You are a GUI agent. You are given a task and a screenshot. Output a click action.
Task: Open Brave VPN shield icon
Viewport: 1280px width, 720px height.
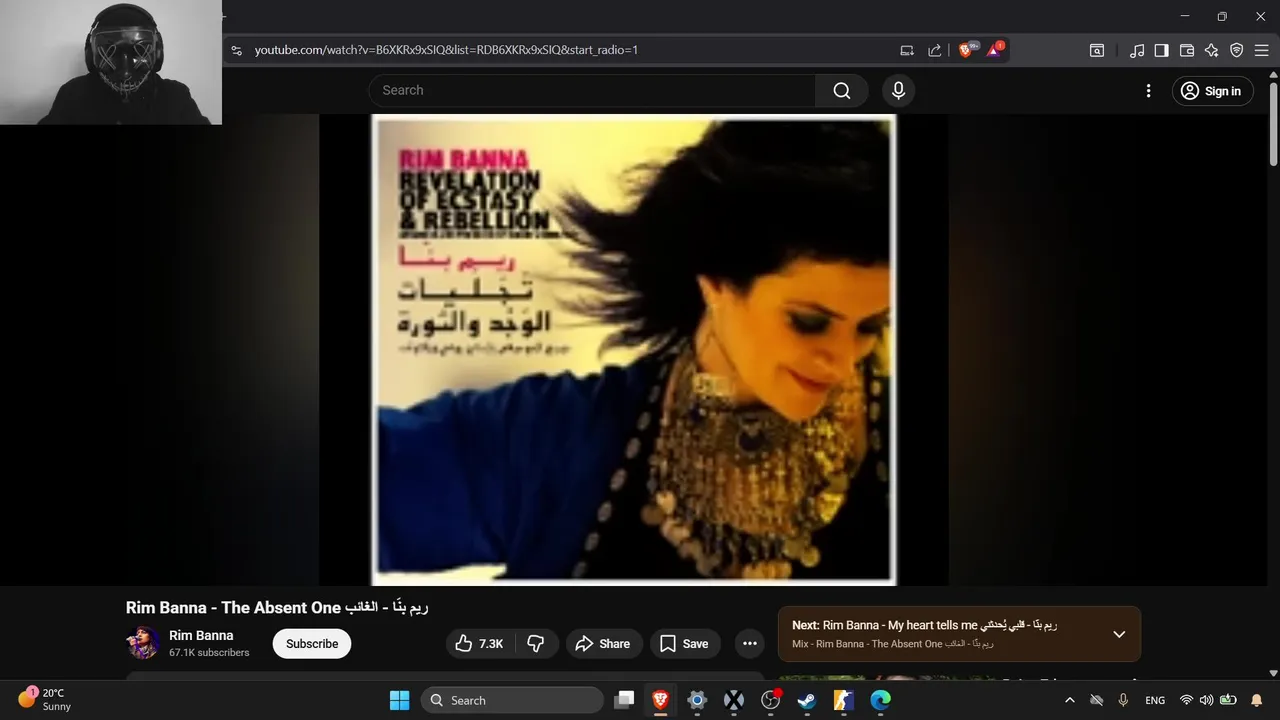[x=1236, y=50]
